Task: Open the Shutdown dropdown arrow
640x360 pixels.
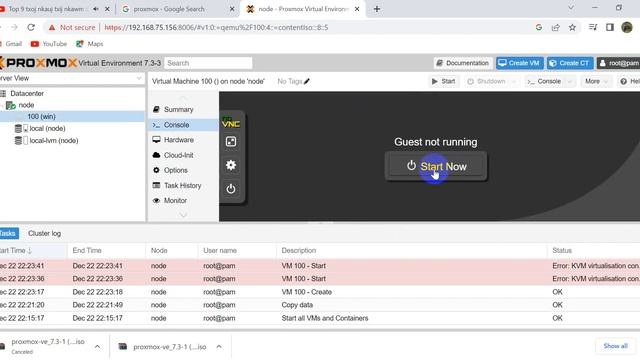Action: pos(514,82)
